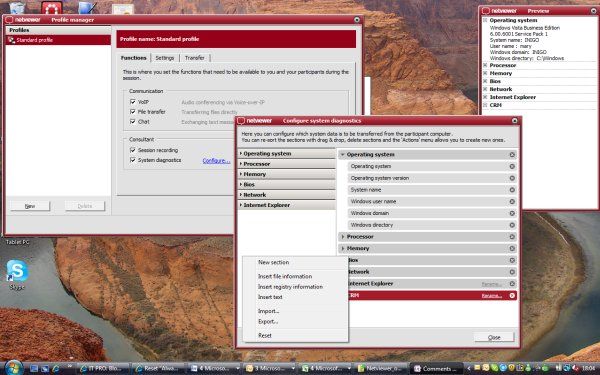Disable Session recording checkbox
600x375 pixels.
click(133, 150)
